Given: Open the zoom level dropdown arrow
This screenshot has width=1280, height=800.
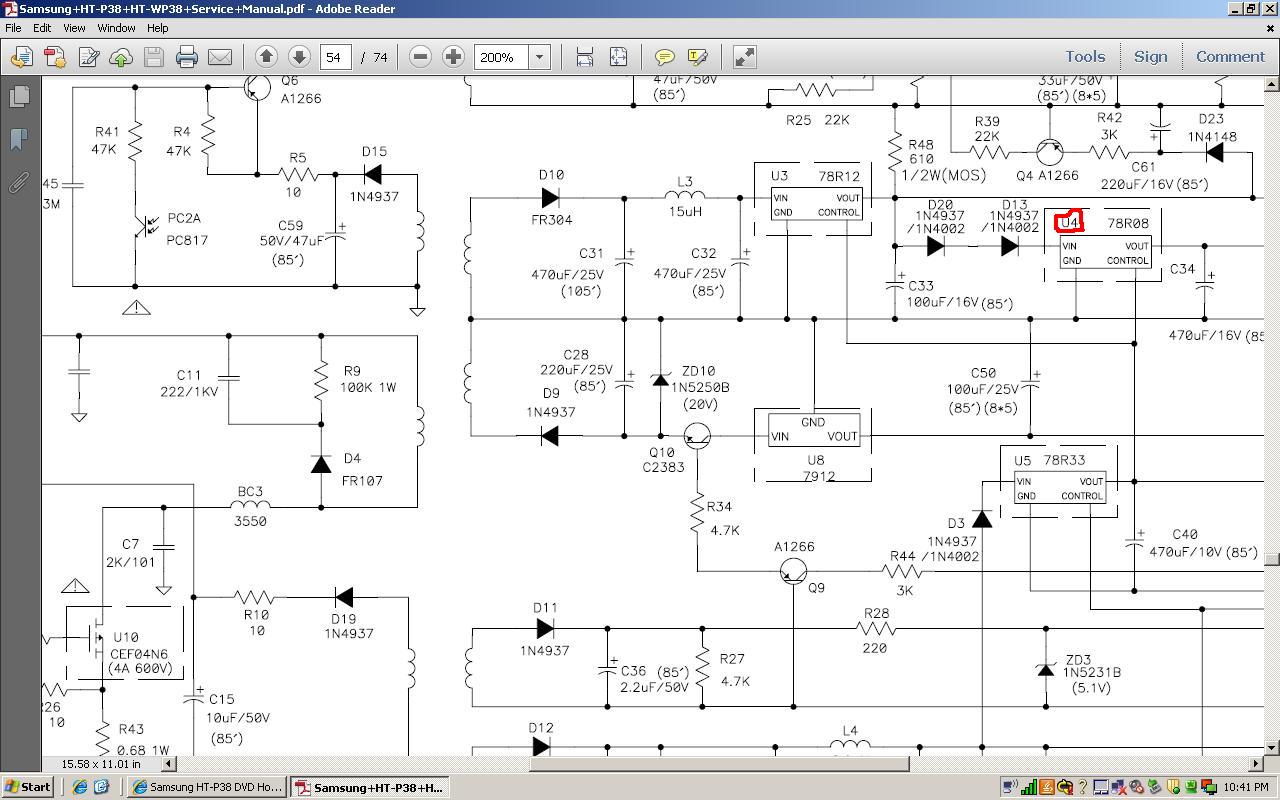Looking at the screenshot, I should coord(539,57).
